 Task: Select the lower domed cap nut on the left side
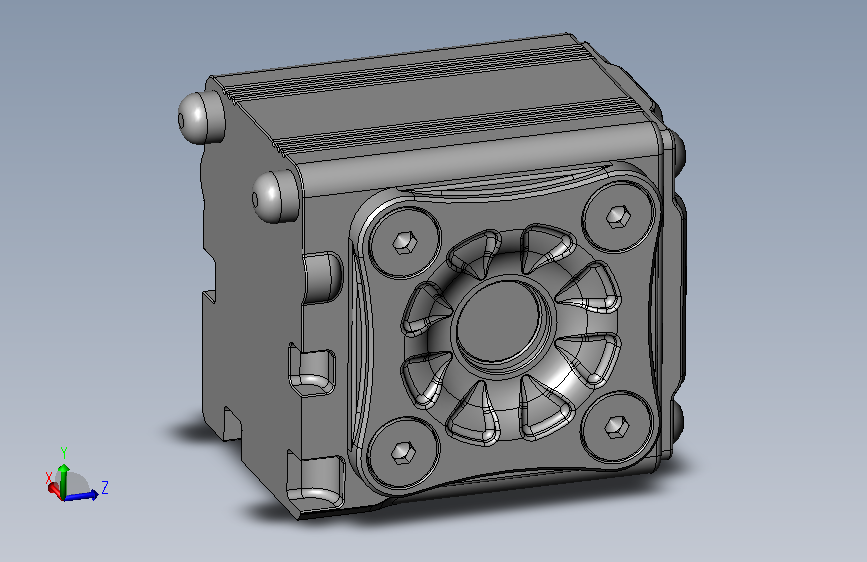pyautogui.click(x=274, y=196)
